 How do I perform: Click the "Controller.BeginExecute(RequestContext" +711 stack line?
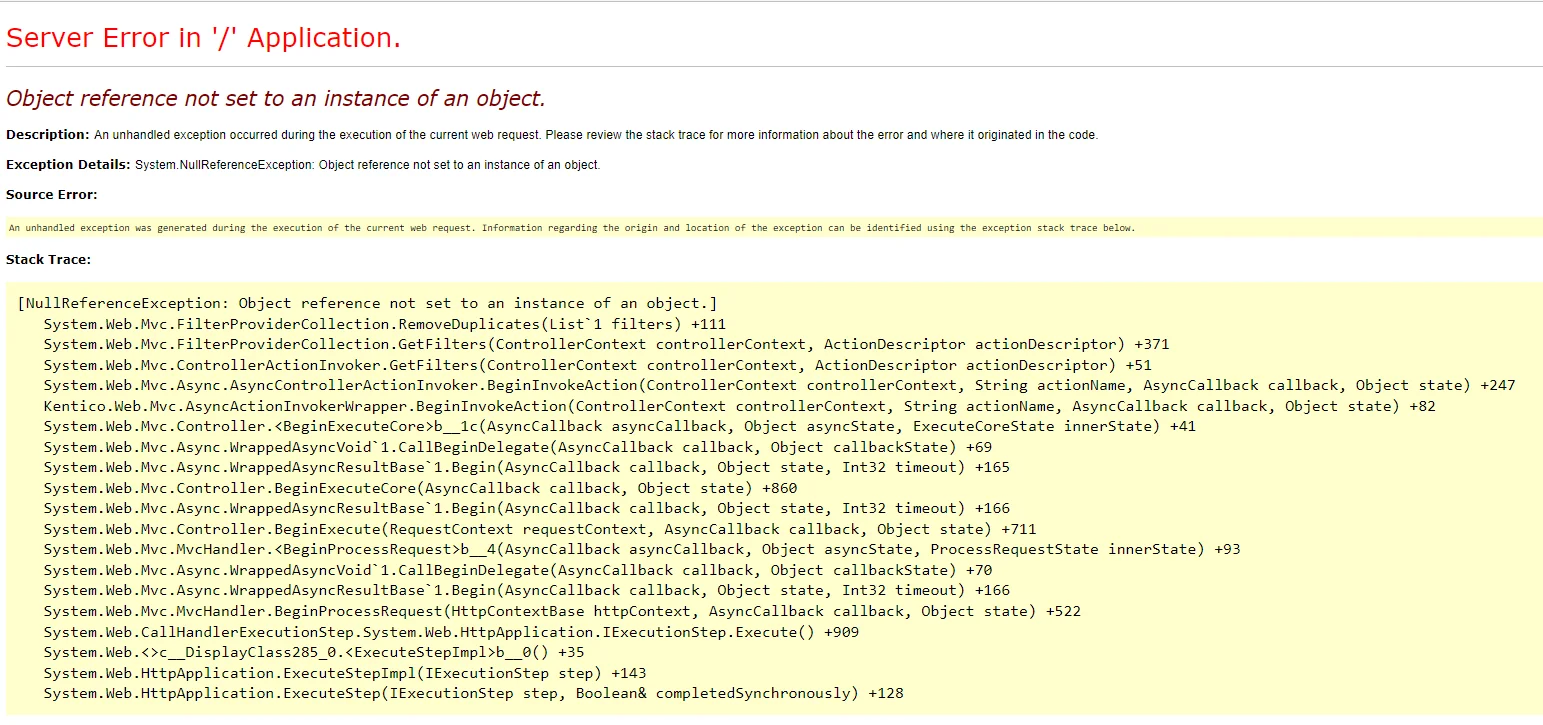540,529
